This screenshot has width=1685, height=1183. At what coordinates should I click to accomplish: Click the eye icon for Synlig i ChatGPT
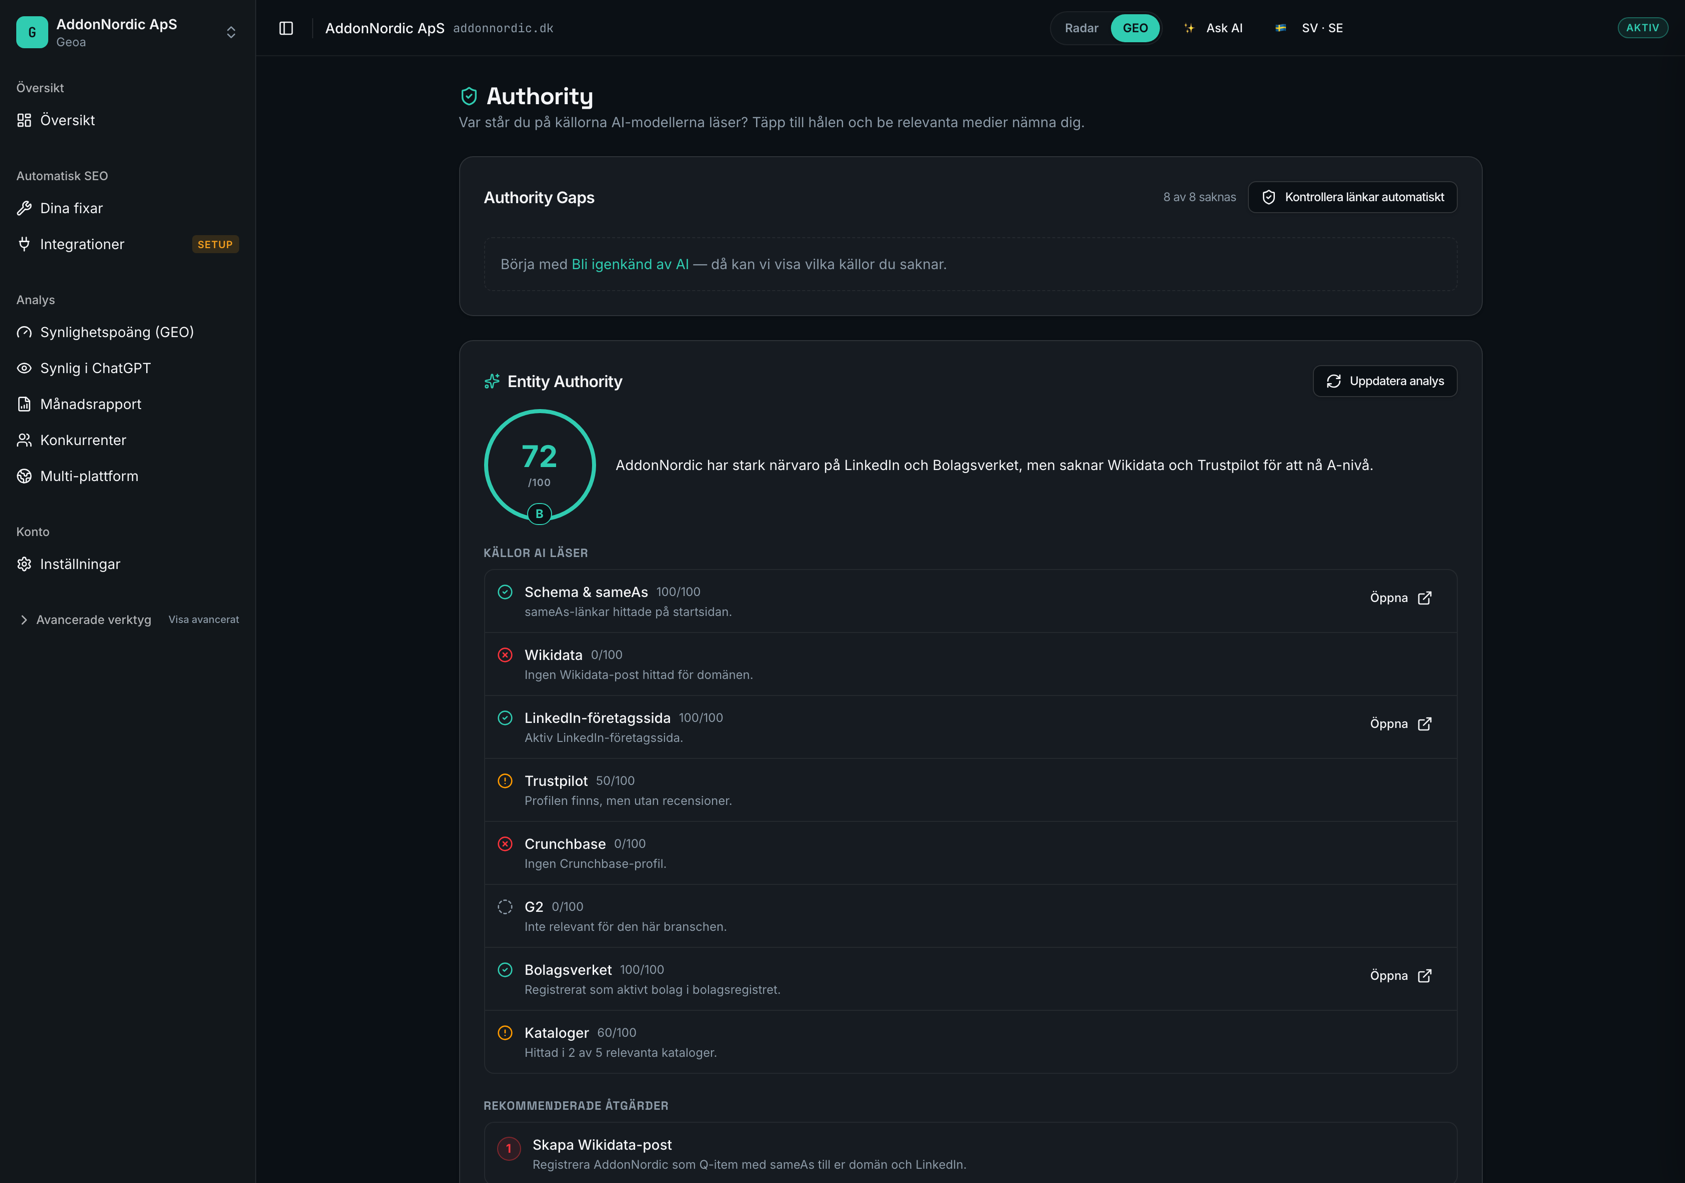(24, 368)
